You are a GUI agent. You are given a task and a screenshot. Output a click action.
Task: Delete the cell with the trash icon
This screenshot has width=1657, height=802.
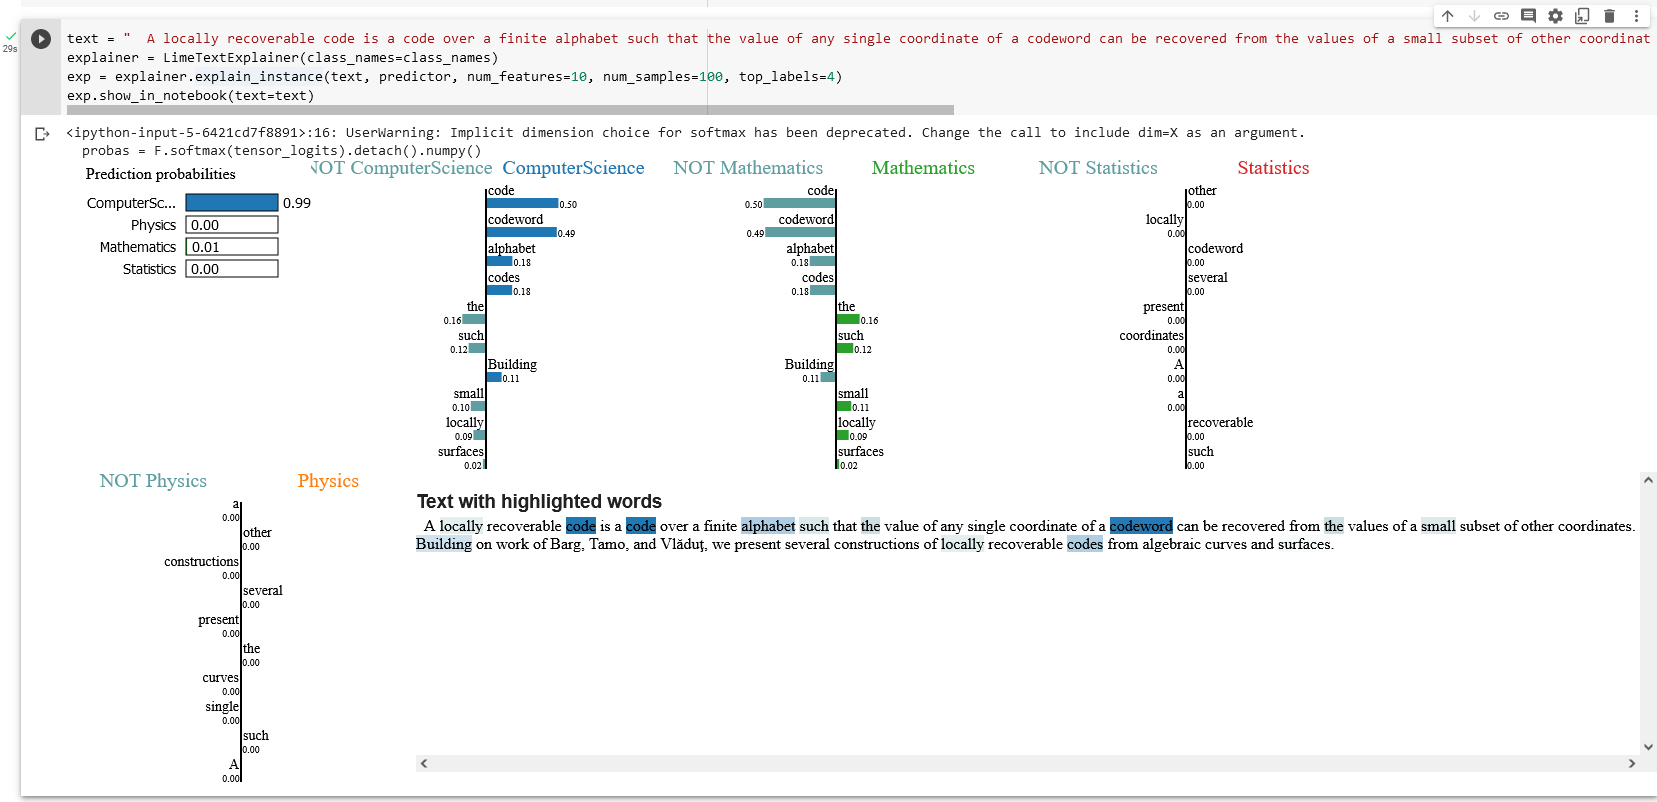(x=1609, y=16)
